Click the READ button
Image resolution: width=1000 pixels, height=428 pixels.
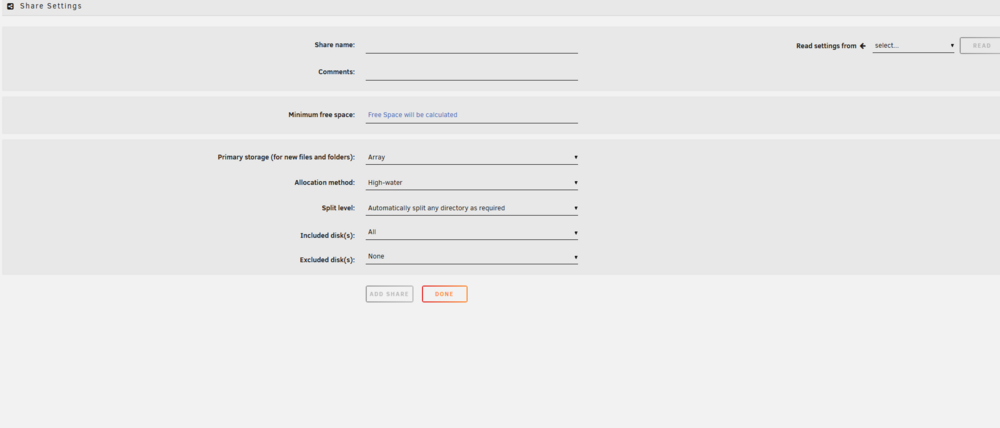pyautogui.click(x=982, y=46)
